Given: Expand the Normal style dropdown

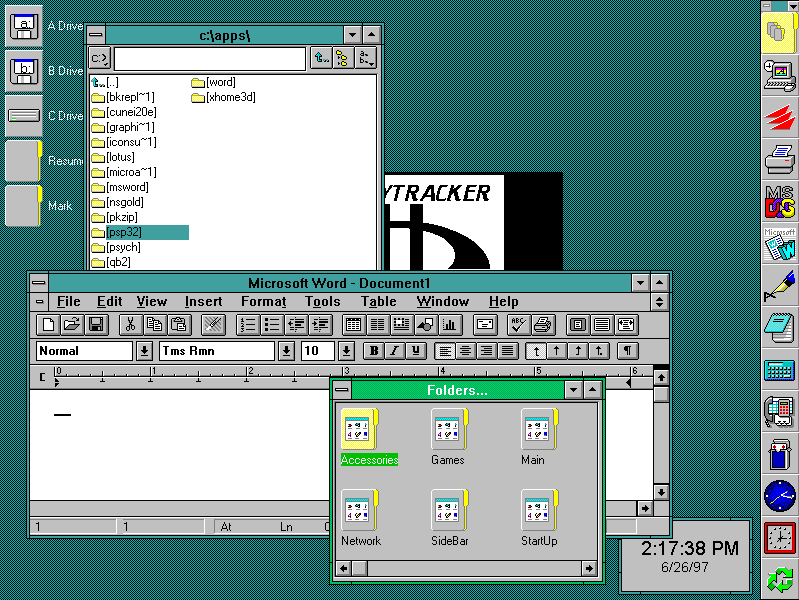Looking at the screenshot, I should (144, 351).
